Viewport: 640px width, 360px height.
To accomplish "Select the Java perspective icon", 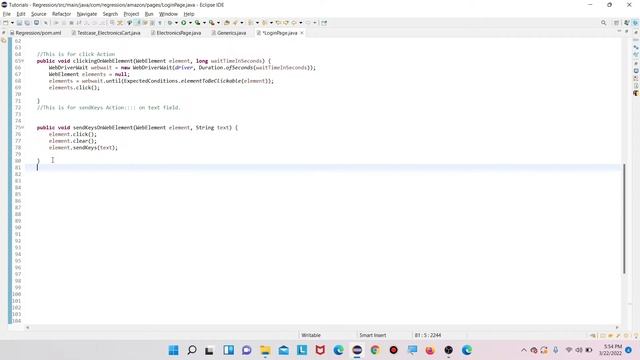I will [635, 23].
